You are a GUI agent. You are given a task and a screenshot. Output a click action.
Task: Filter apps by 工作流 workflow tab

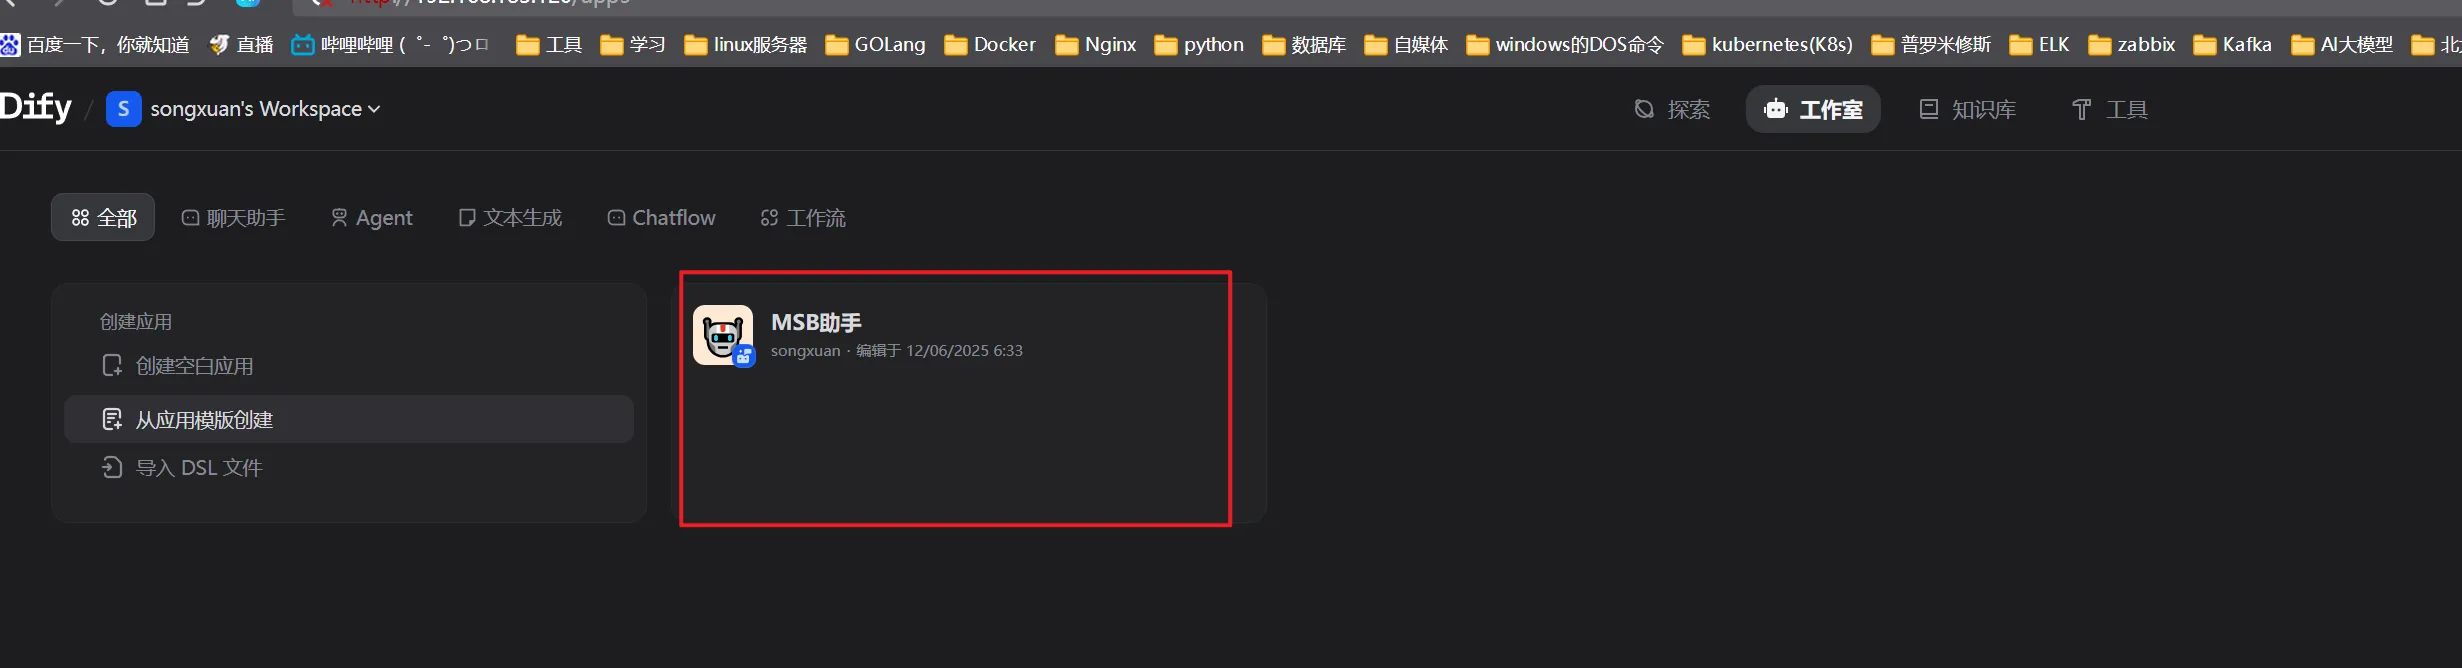[803, 218]
